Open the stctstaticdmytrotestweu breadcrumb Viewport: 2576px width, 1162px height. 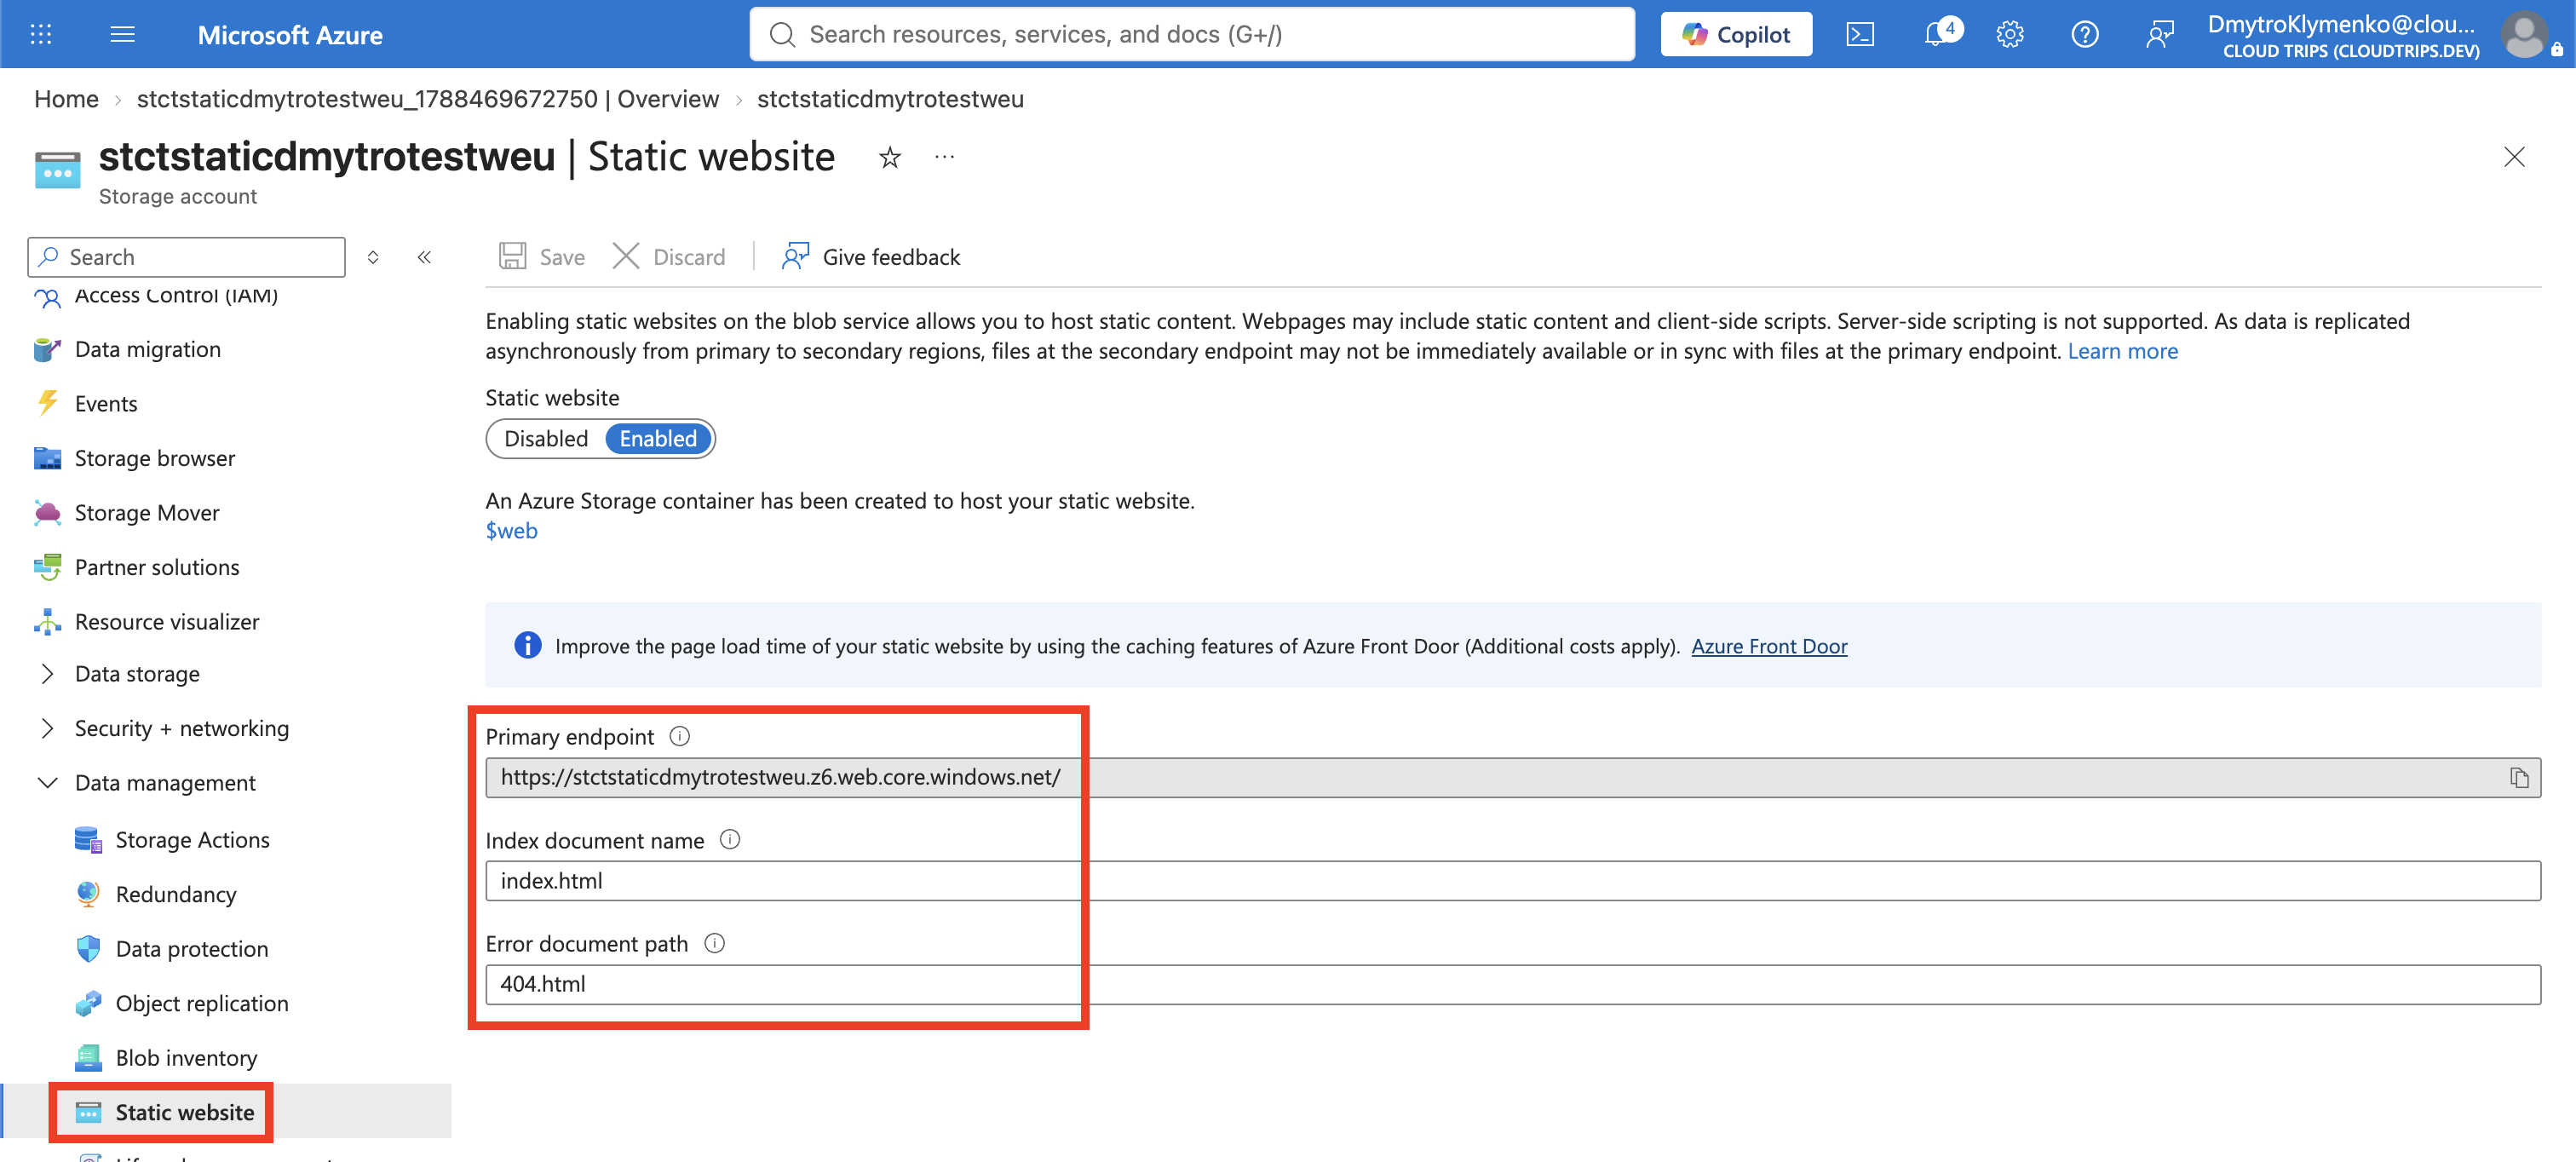coord(890,99)
